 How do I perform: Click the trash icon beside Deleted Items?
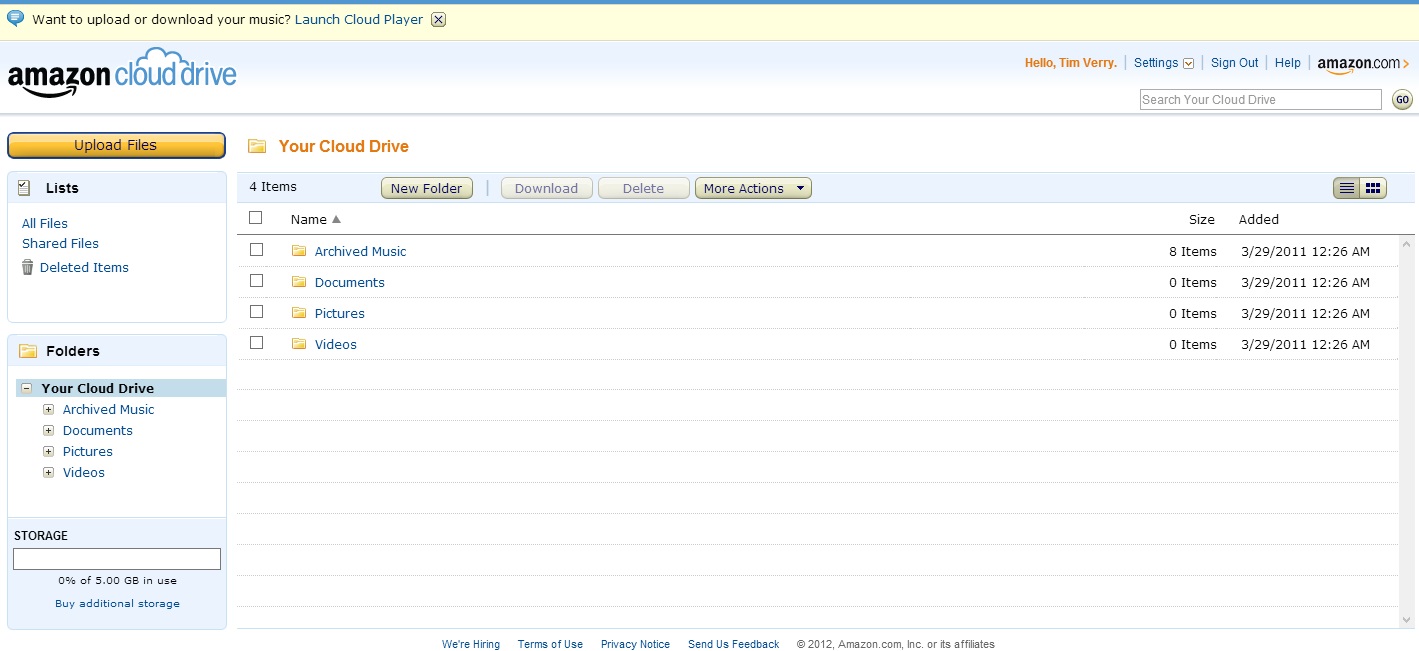(26, 266)
